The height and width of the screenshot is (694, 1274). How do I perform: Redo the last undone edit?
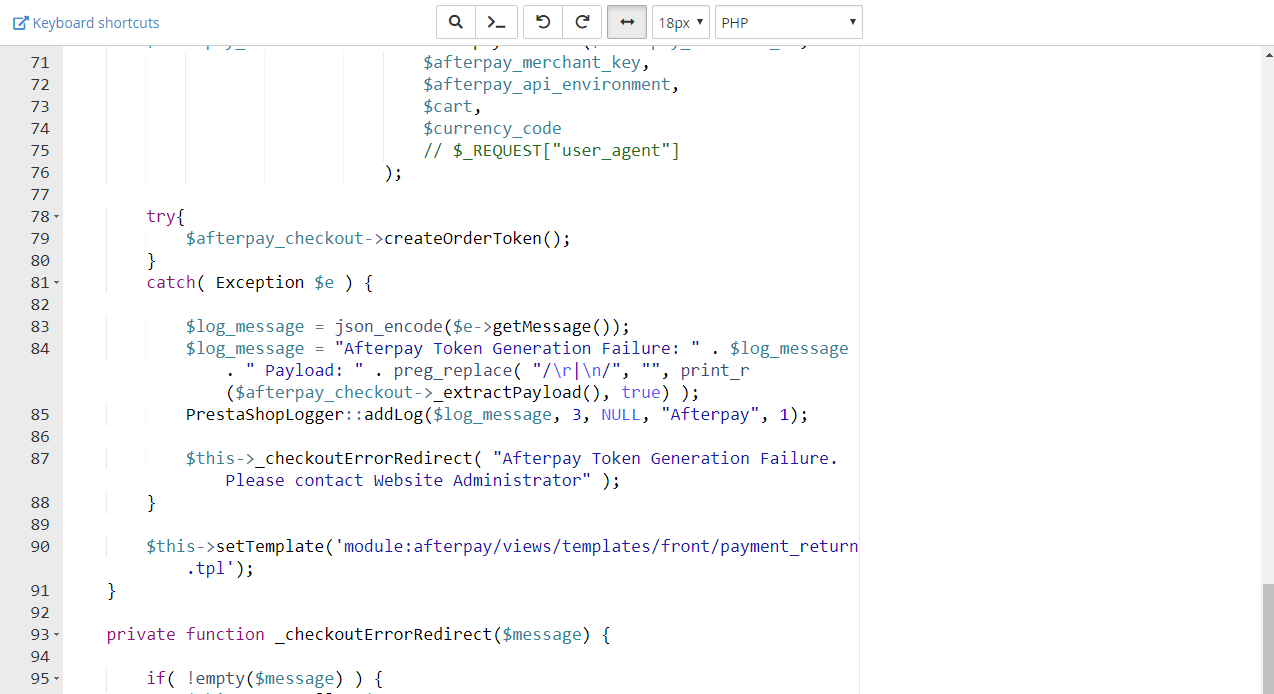582,22
